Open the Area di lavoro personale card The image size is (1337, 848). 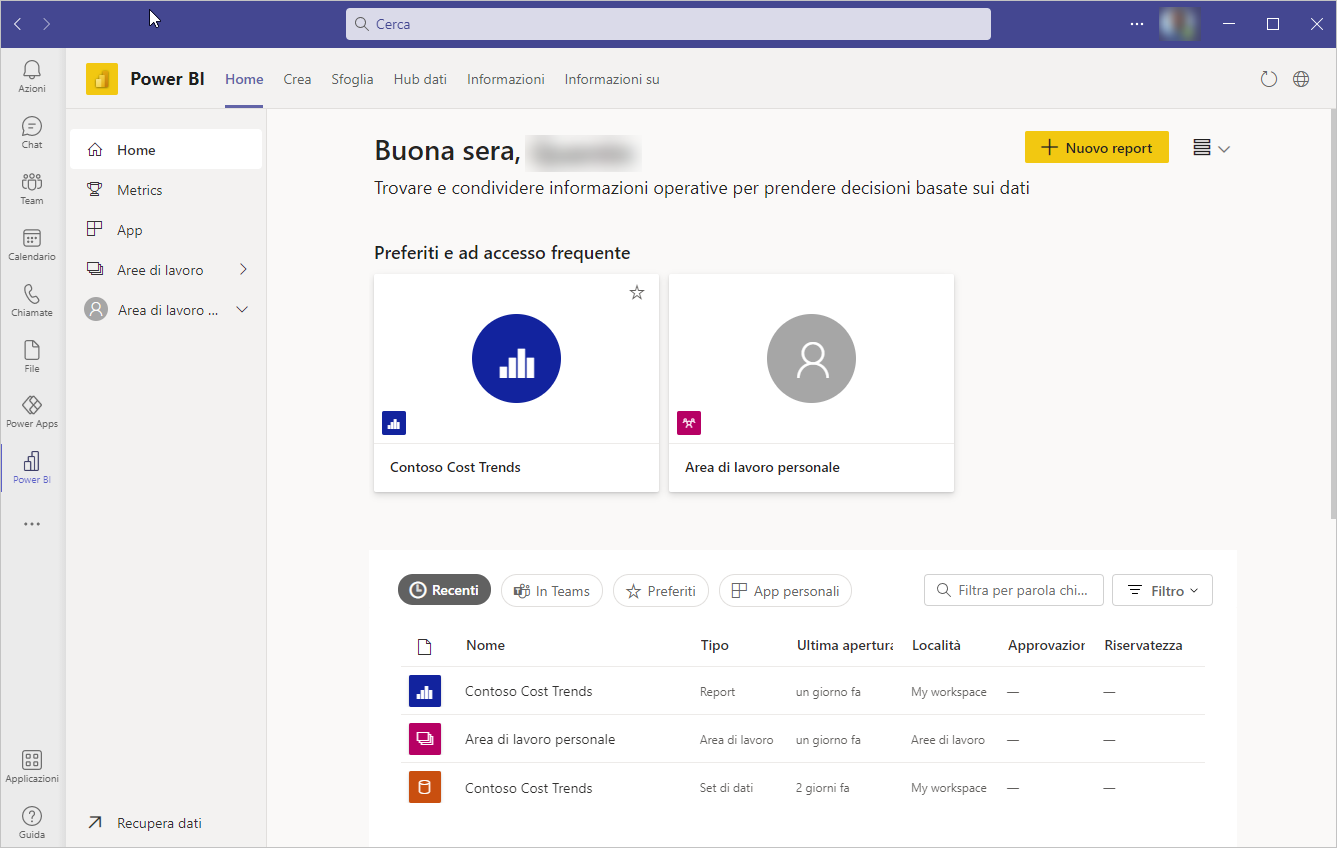(x=811, y=383)
